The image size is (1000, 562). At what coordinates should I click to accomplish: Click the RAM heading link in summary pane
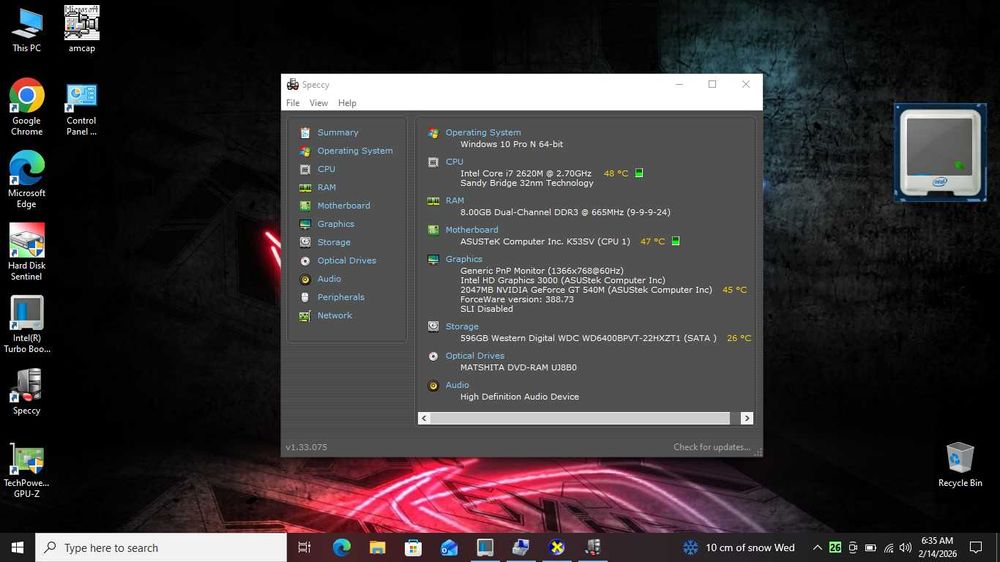pos(455,200)
